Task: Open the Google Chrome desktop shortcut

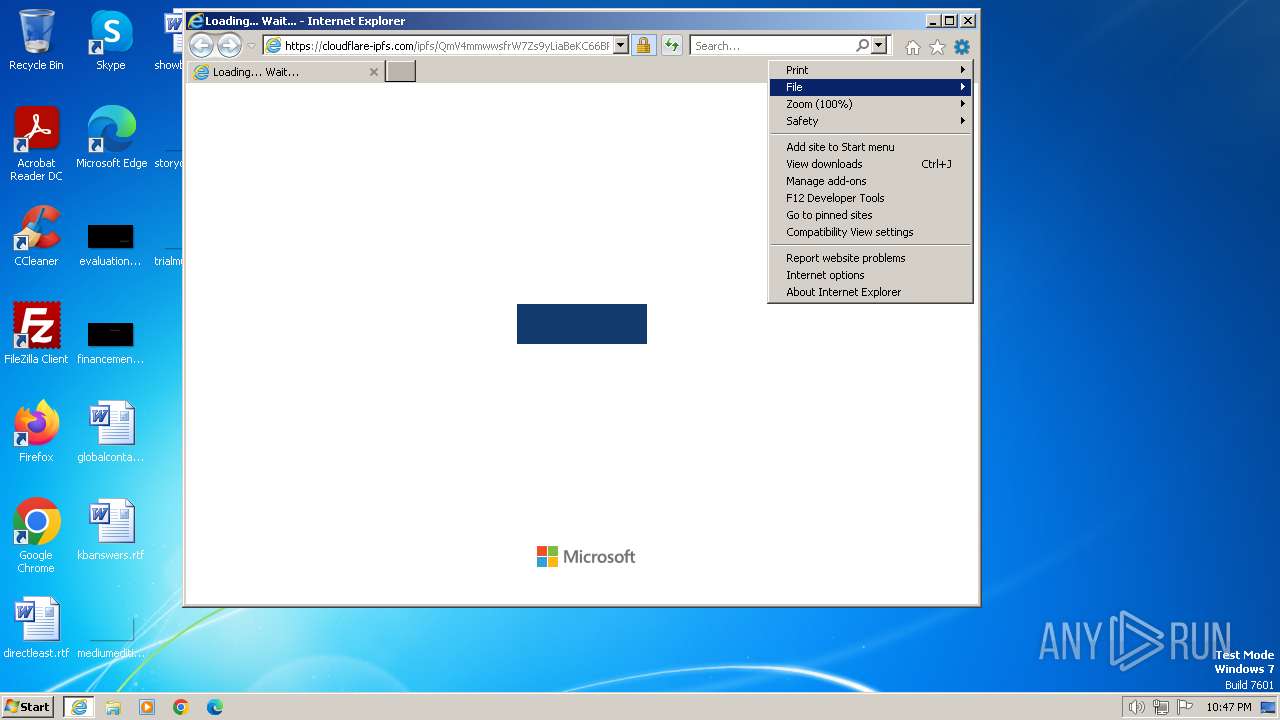Action: click(36, 536)
